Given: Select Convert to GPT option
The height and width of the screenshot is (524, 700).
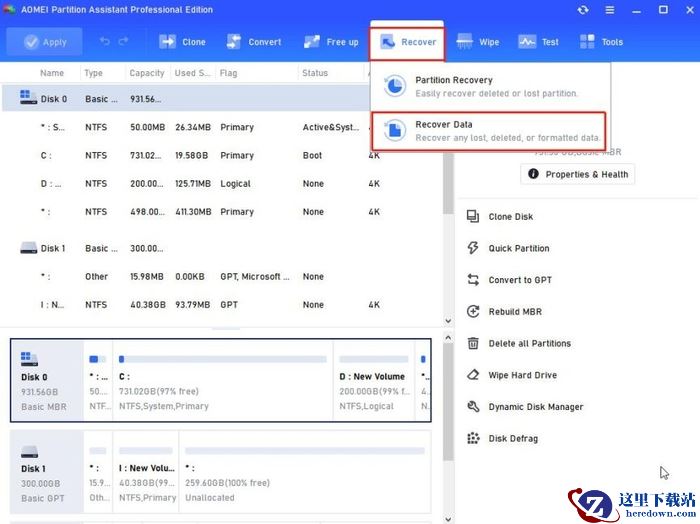Looking at the screenshot, I should click(x=520, y=280).
